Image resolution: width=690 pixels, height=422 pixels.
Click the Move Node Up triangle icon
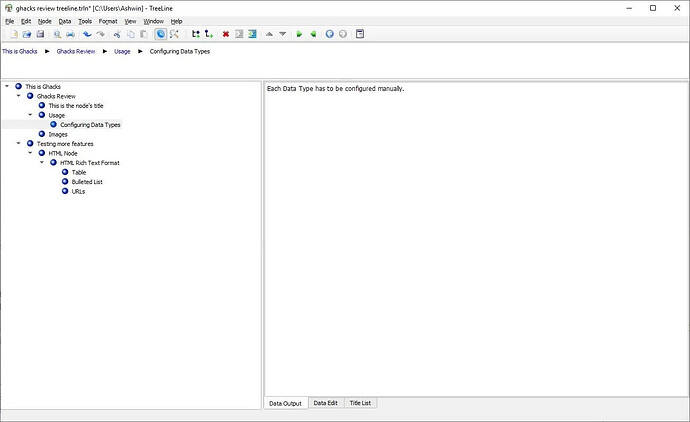click(269, 34)
